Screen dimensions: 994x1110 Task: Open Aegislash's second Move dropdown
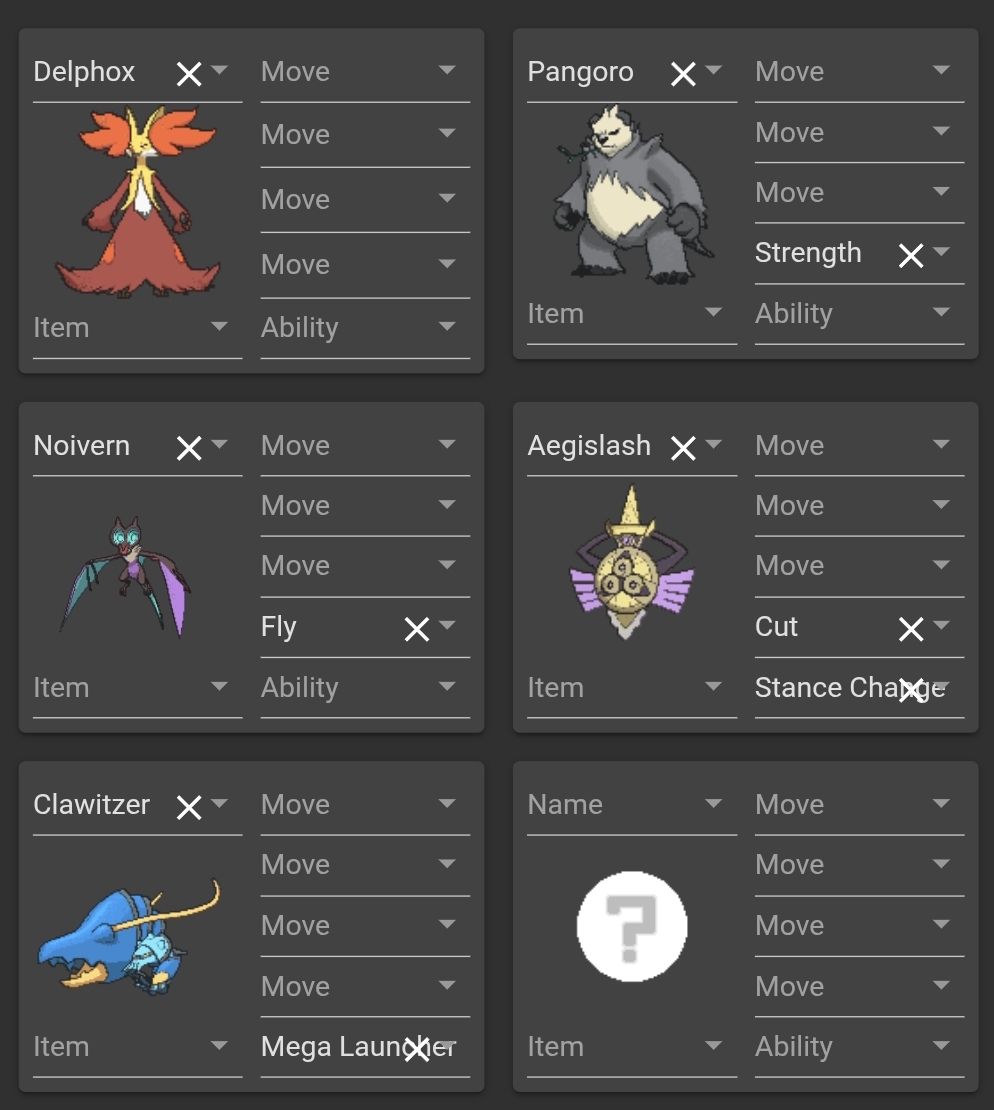859,506
